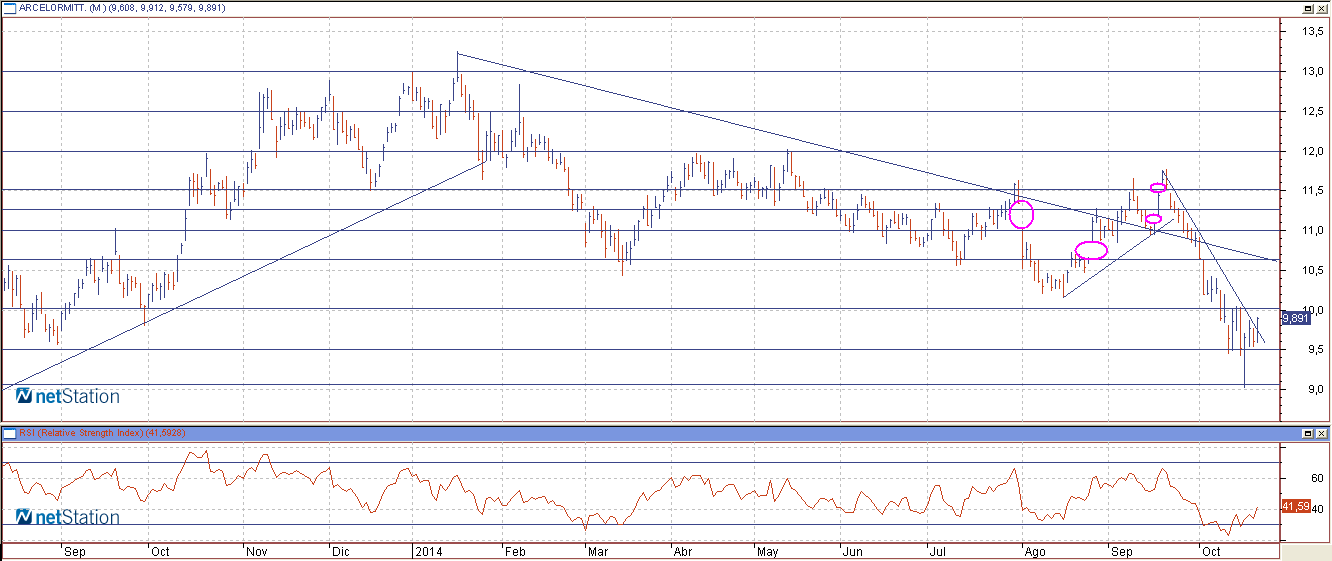Click the Mar label on time axis
The height and width of the screenshot is (561, 1332).
pyautogui.click(x=598, y=551)
